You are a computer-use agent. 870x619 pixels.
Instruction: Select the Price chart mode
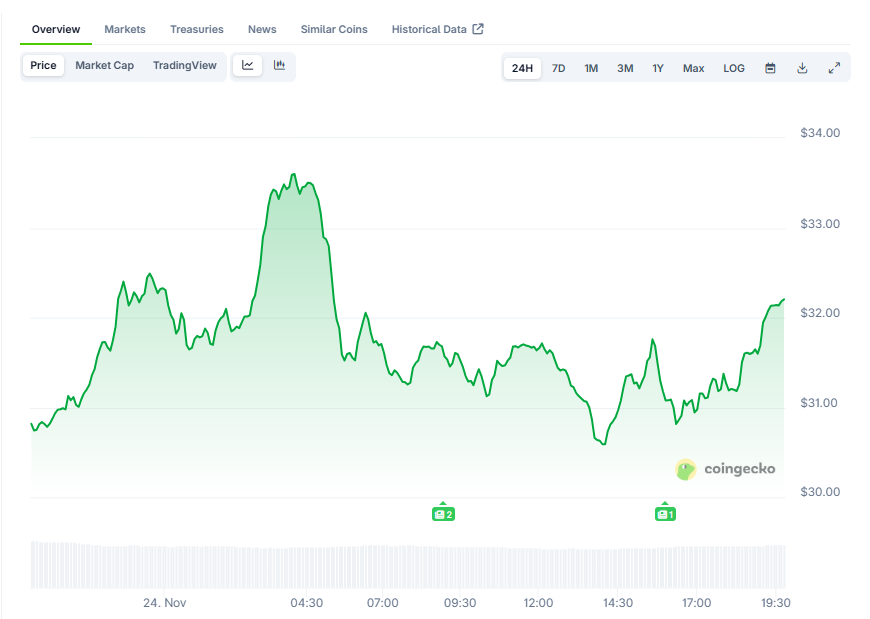click(x=43, y=66)
